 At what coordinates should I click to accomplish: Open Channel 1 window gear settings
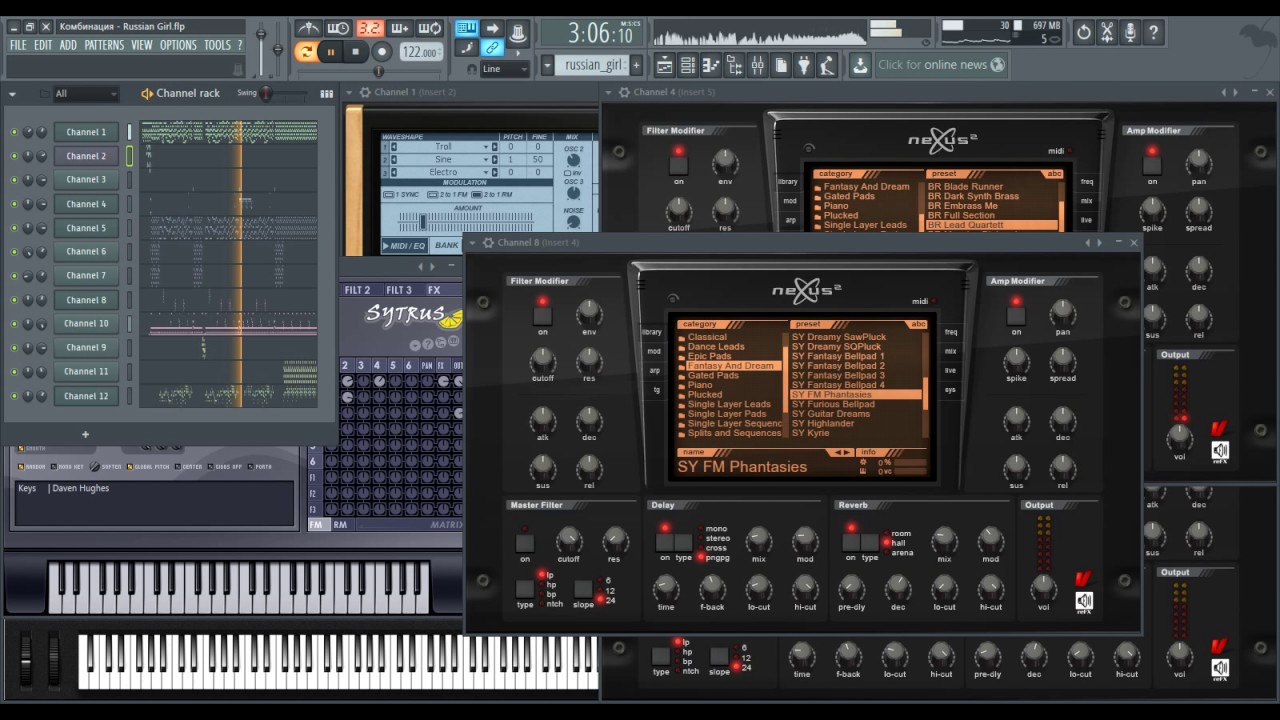(x=364, y=92)
